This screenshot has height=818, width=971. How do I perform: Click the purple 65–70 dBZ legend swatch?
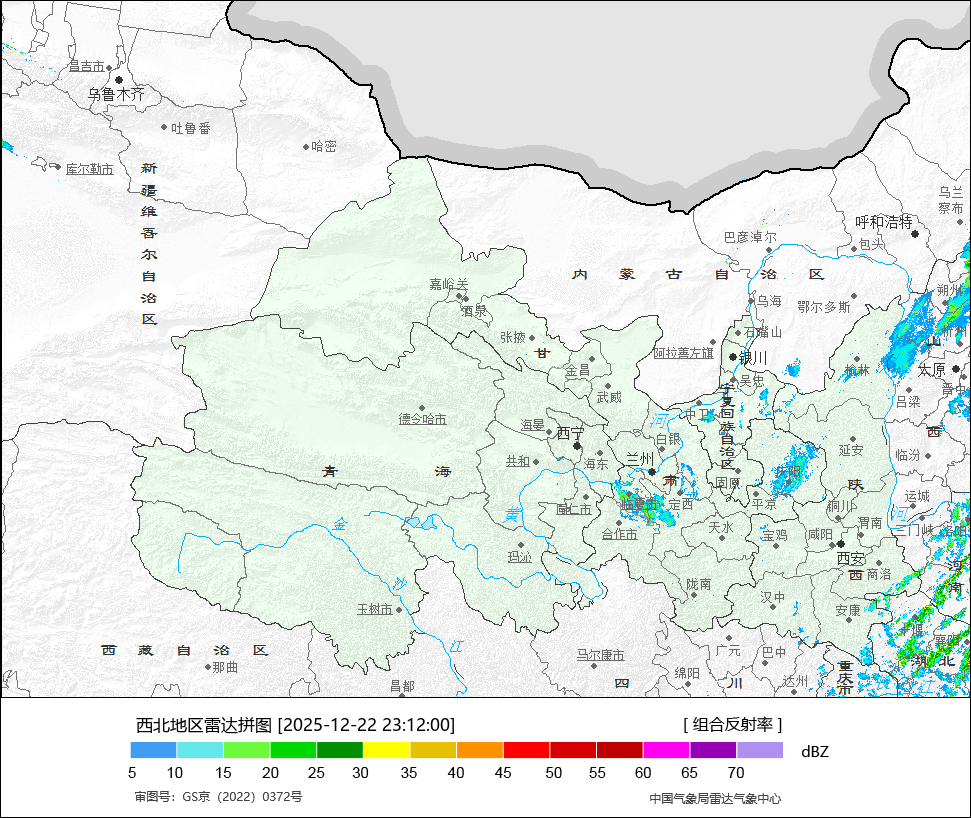point(713,750)
